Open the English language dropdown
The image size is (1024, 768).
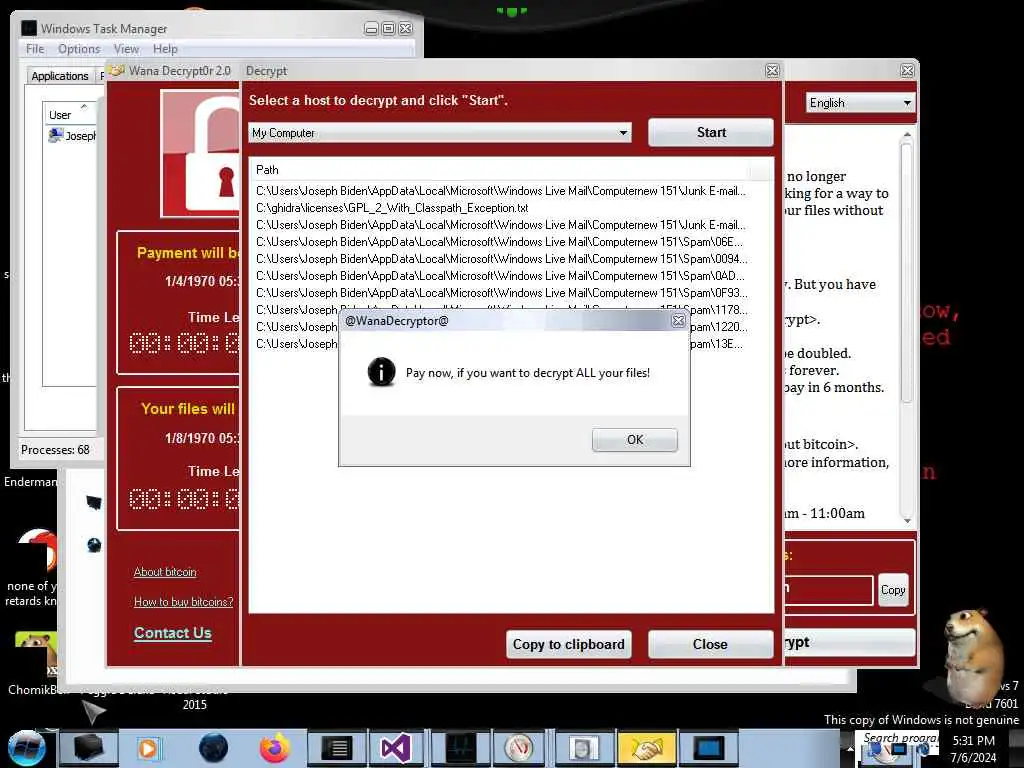860,103
